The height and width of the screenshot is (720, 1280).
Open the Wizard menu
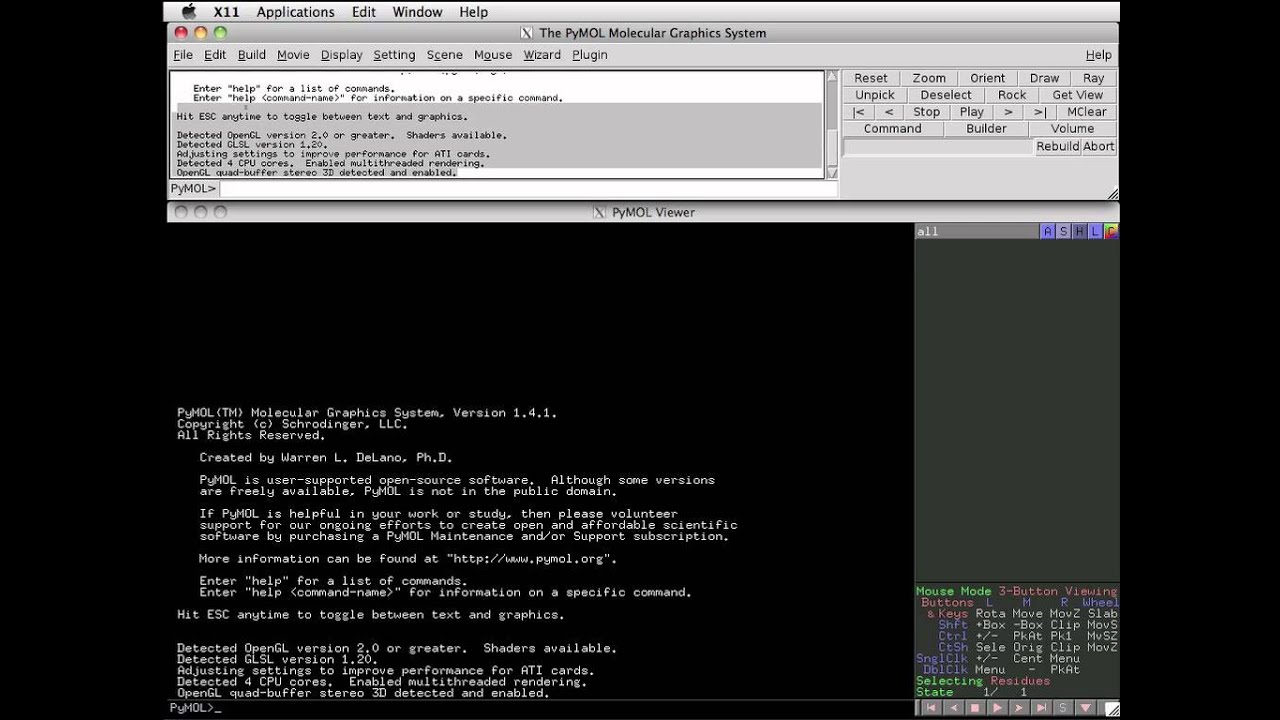(542, 55)
